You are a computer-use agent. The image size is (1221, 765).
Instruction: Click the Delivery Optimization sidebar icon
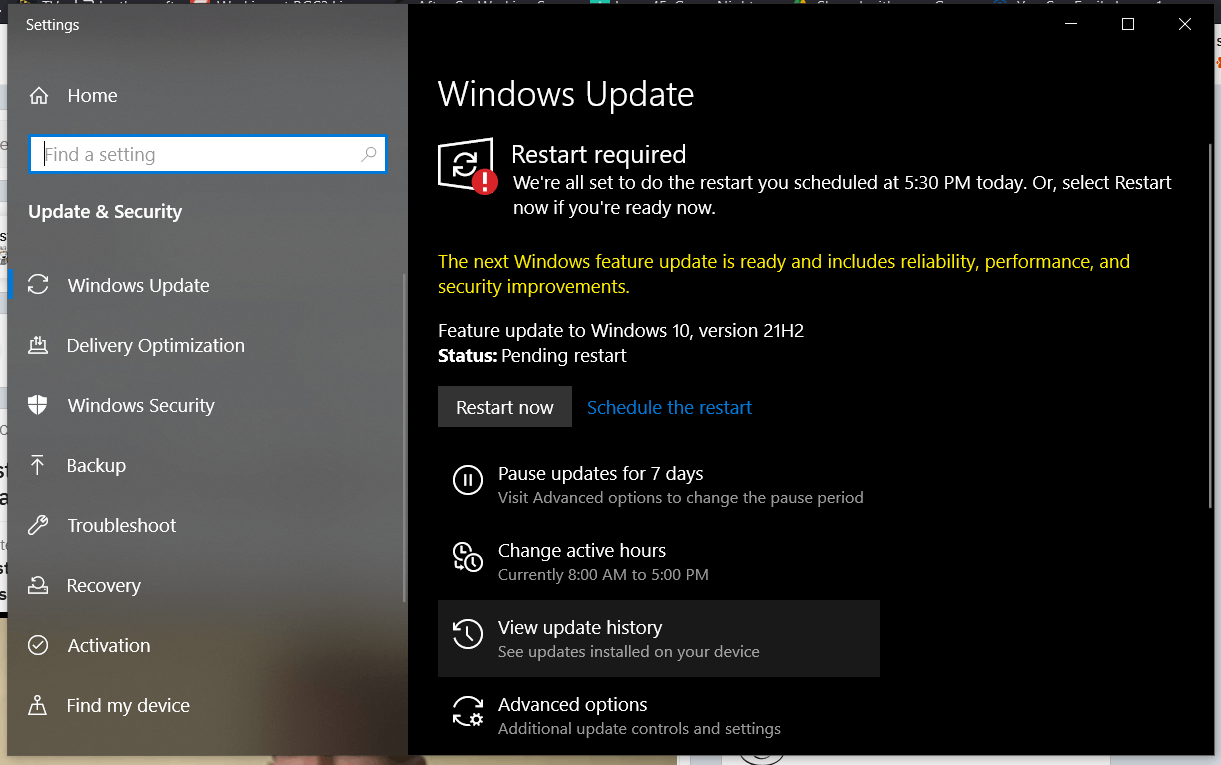point(38,345)
